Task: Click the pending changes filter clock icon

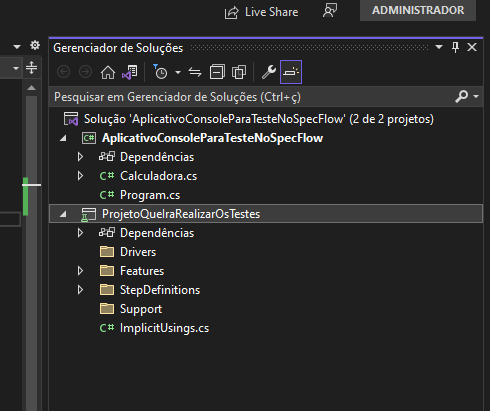Action: (160, 72)
